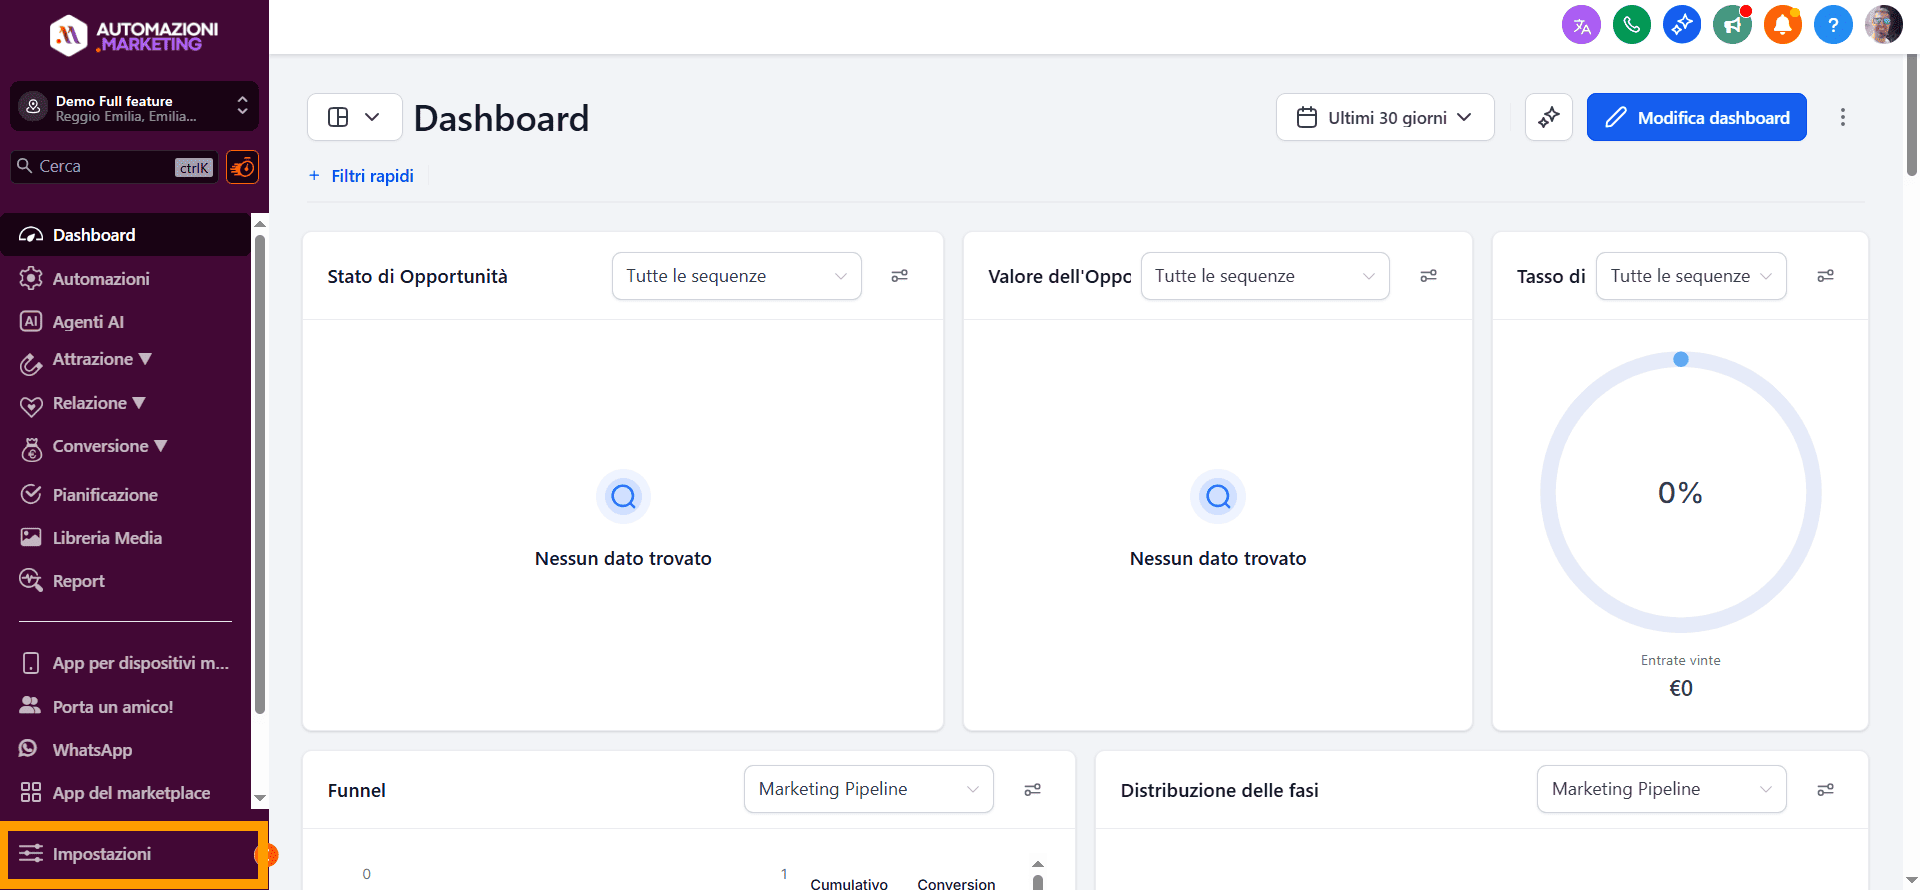
Task: Expand the Conversione sidebar section
Action: pos(109,447)
